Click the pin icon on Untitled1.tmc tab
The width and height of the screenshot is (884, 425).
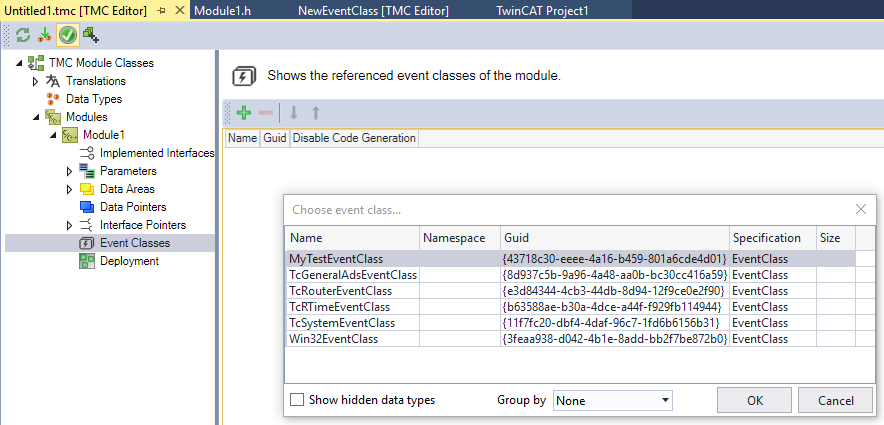(x=161, y=10)
